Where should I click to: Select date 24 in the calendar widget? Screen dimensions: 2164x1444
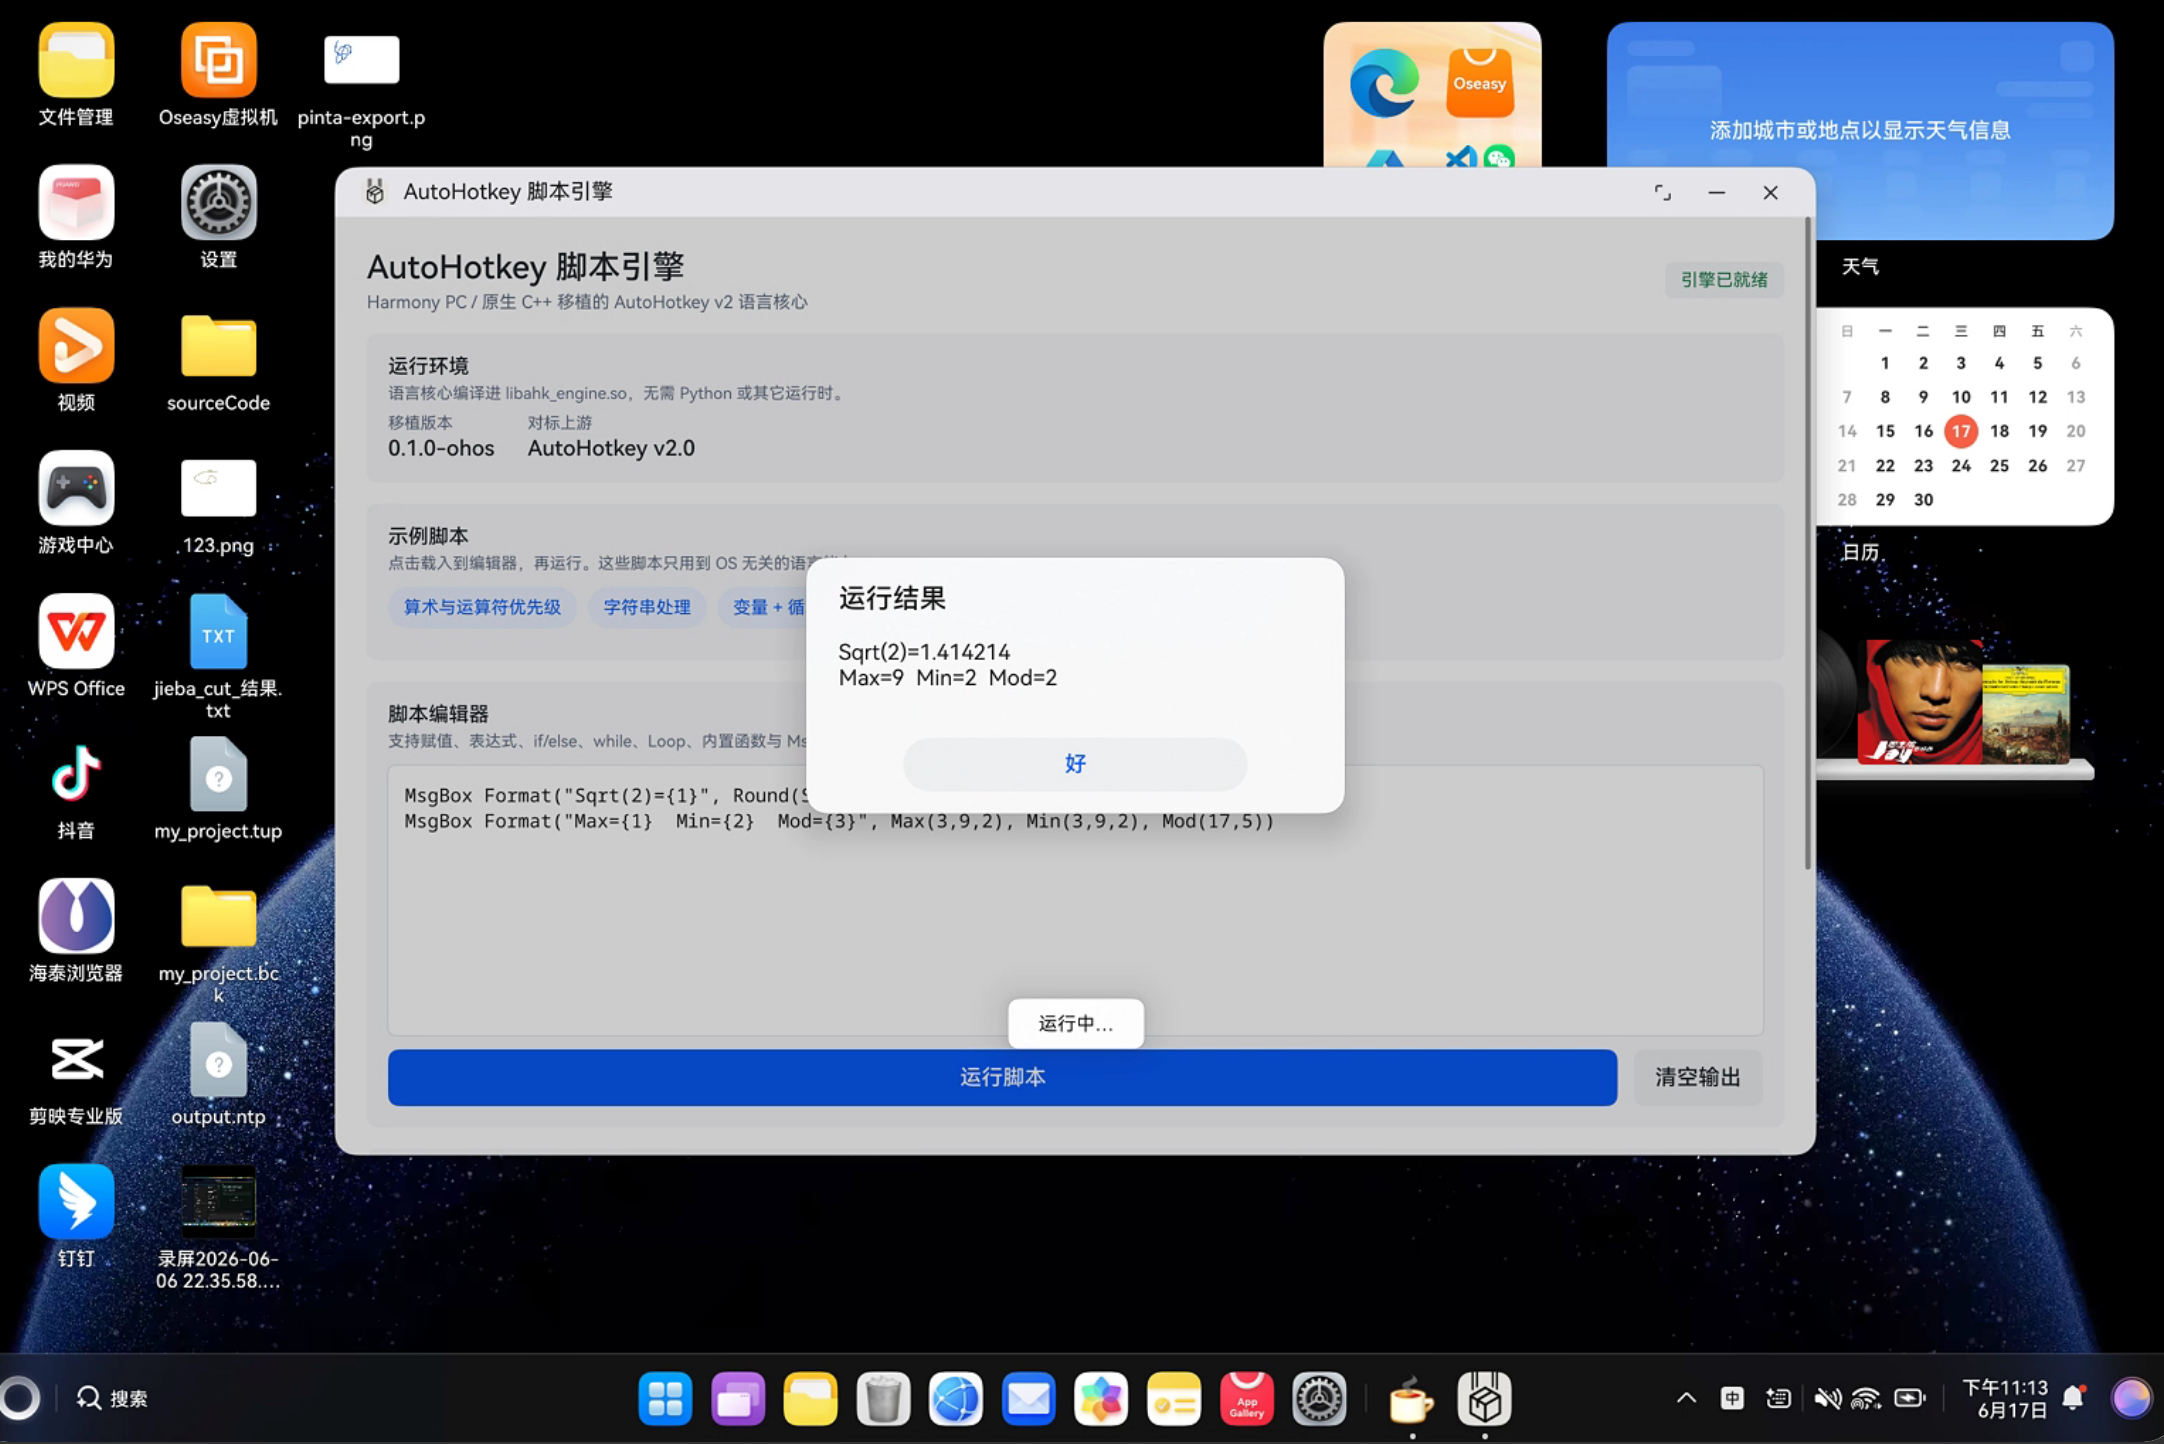point(1961,465)
